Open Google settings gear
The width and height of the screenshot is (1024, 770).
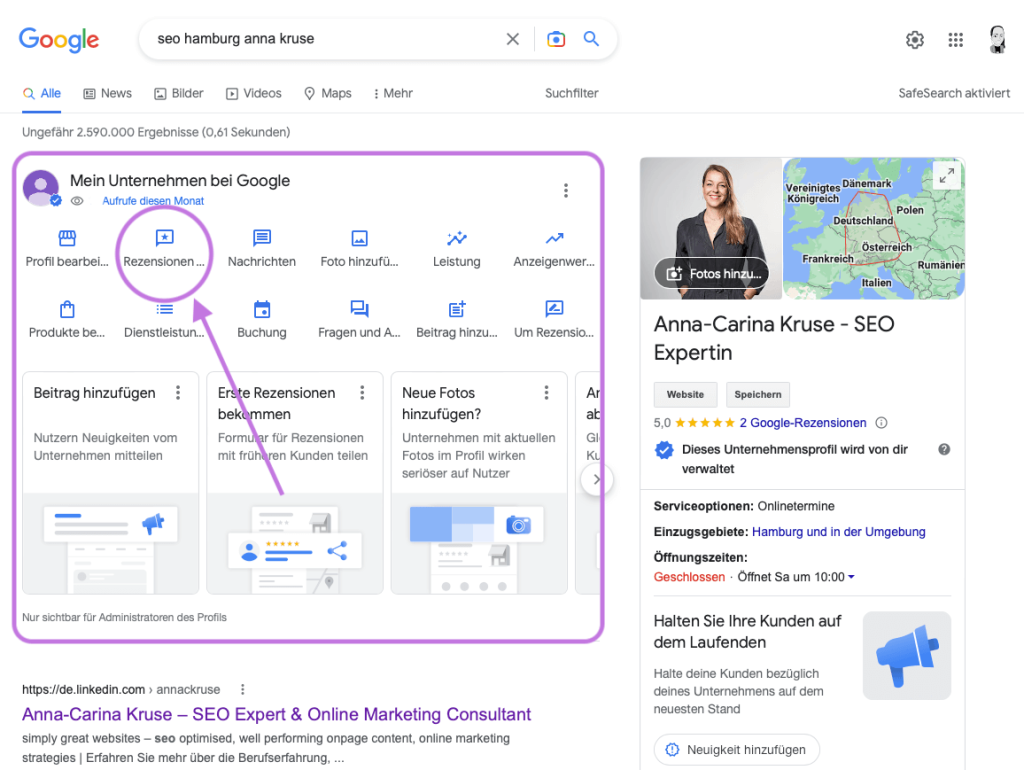pyautogui.click(x=915, y=40)
